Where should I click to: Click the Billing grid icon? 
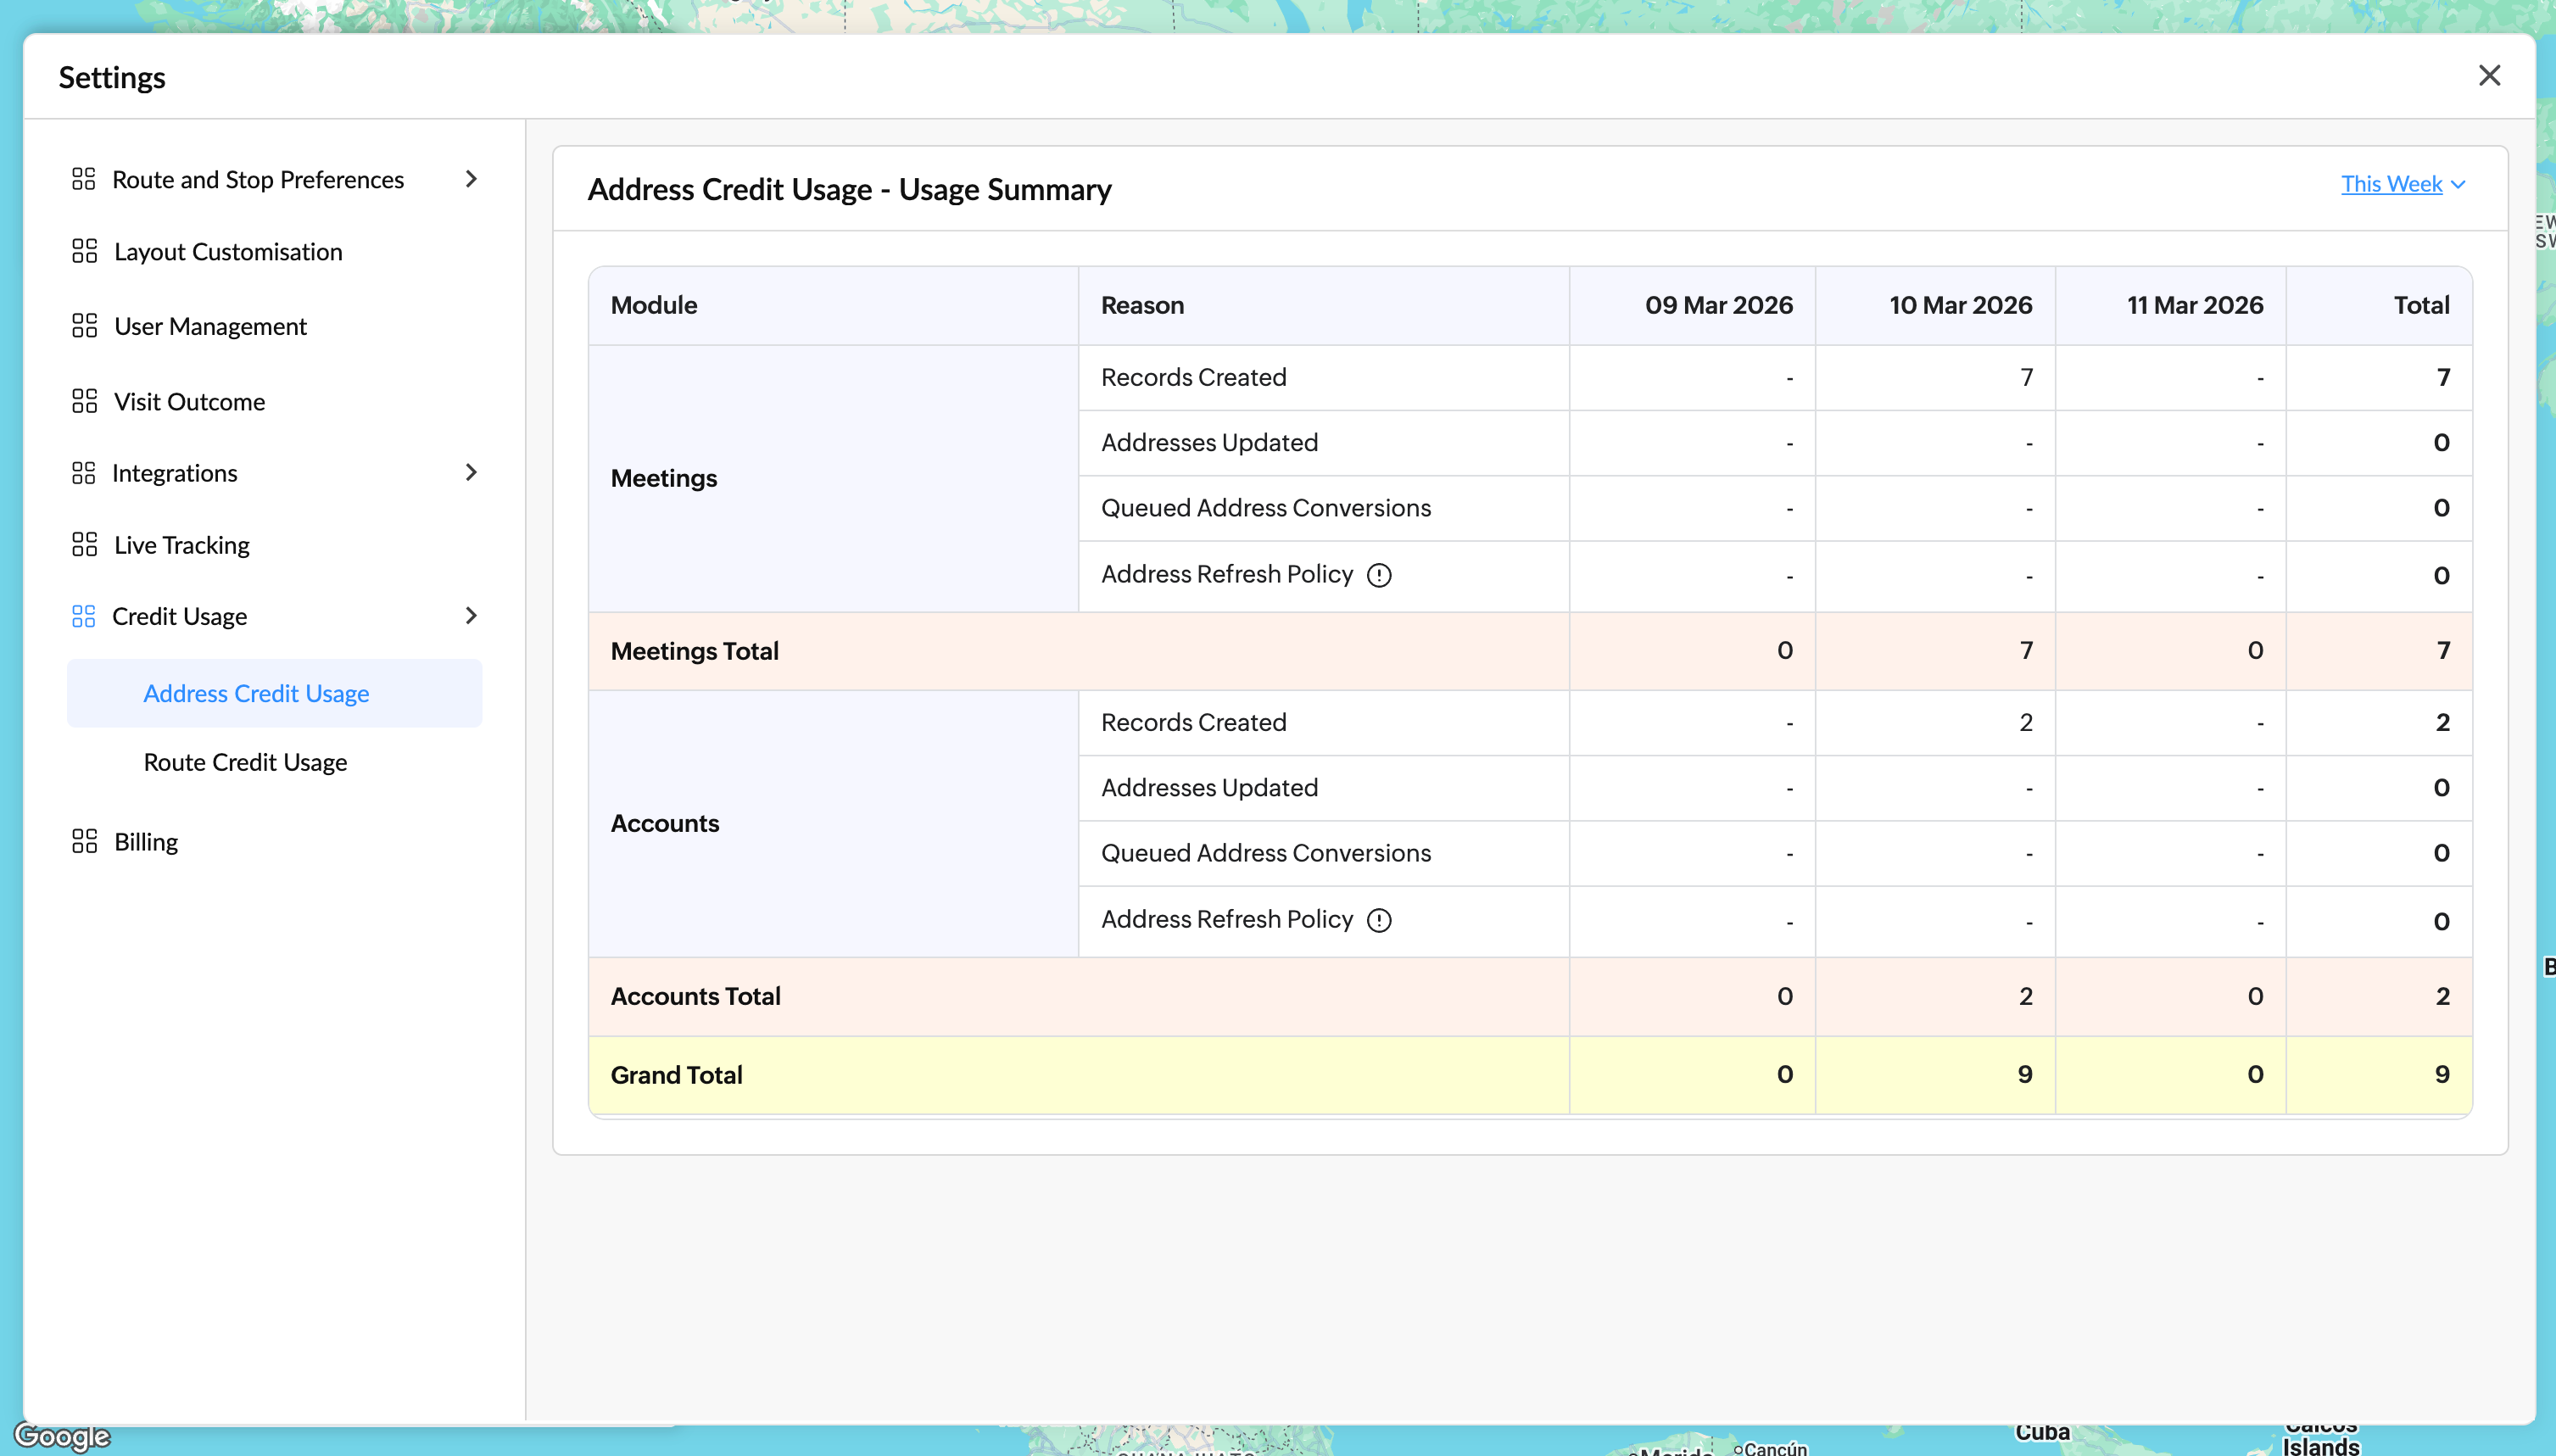[x=84, y=841]
